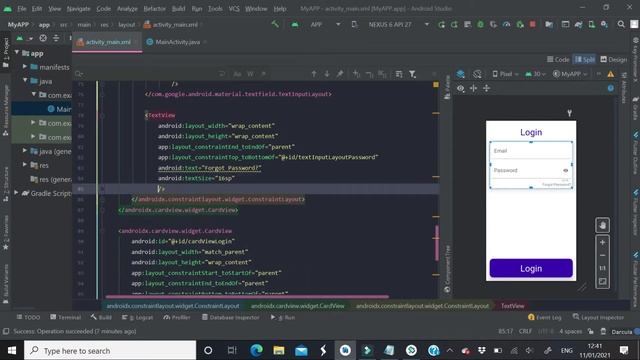Open the Refactor menu
This screenshot has height=360, width=640.
pos(155,9)
